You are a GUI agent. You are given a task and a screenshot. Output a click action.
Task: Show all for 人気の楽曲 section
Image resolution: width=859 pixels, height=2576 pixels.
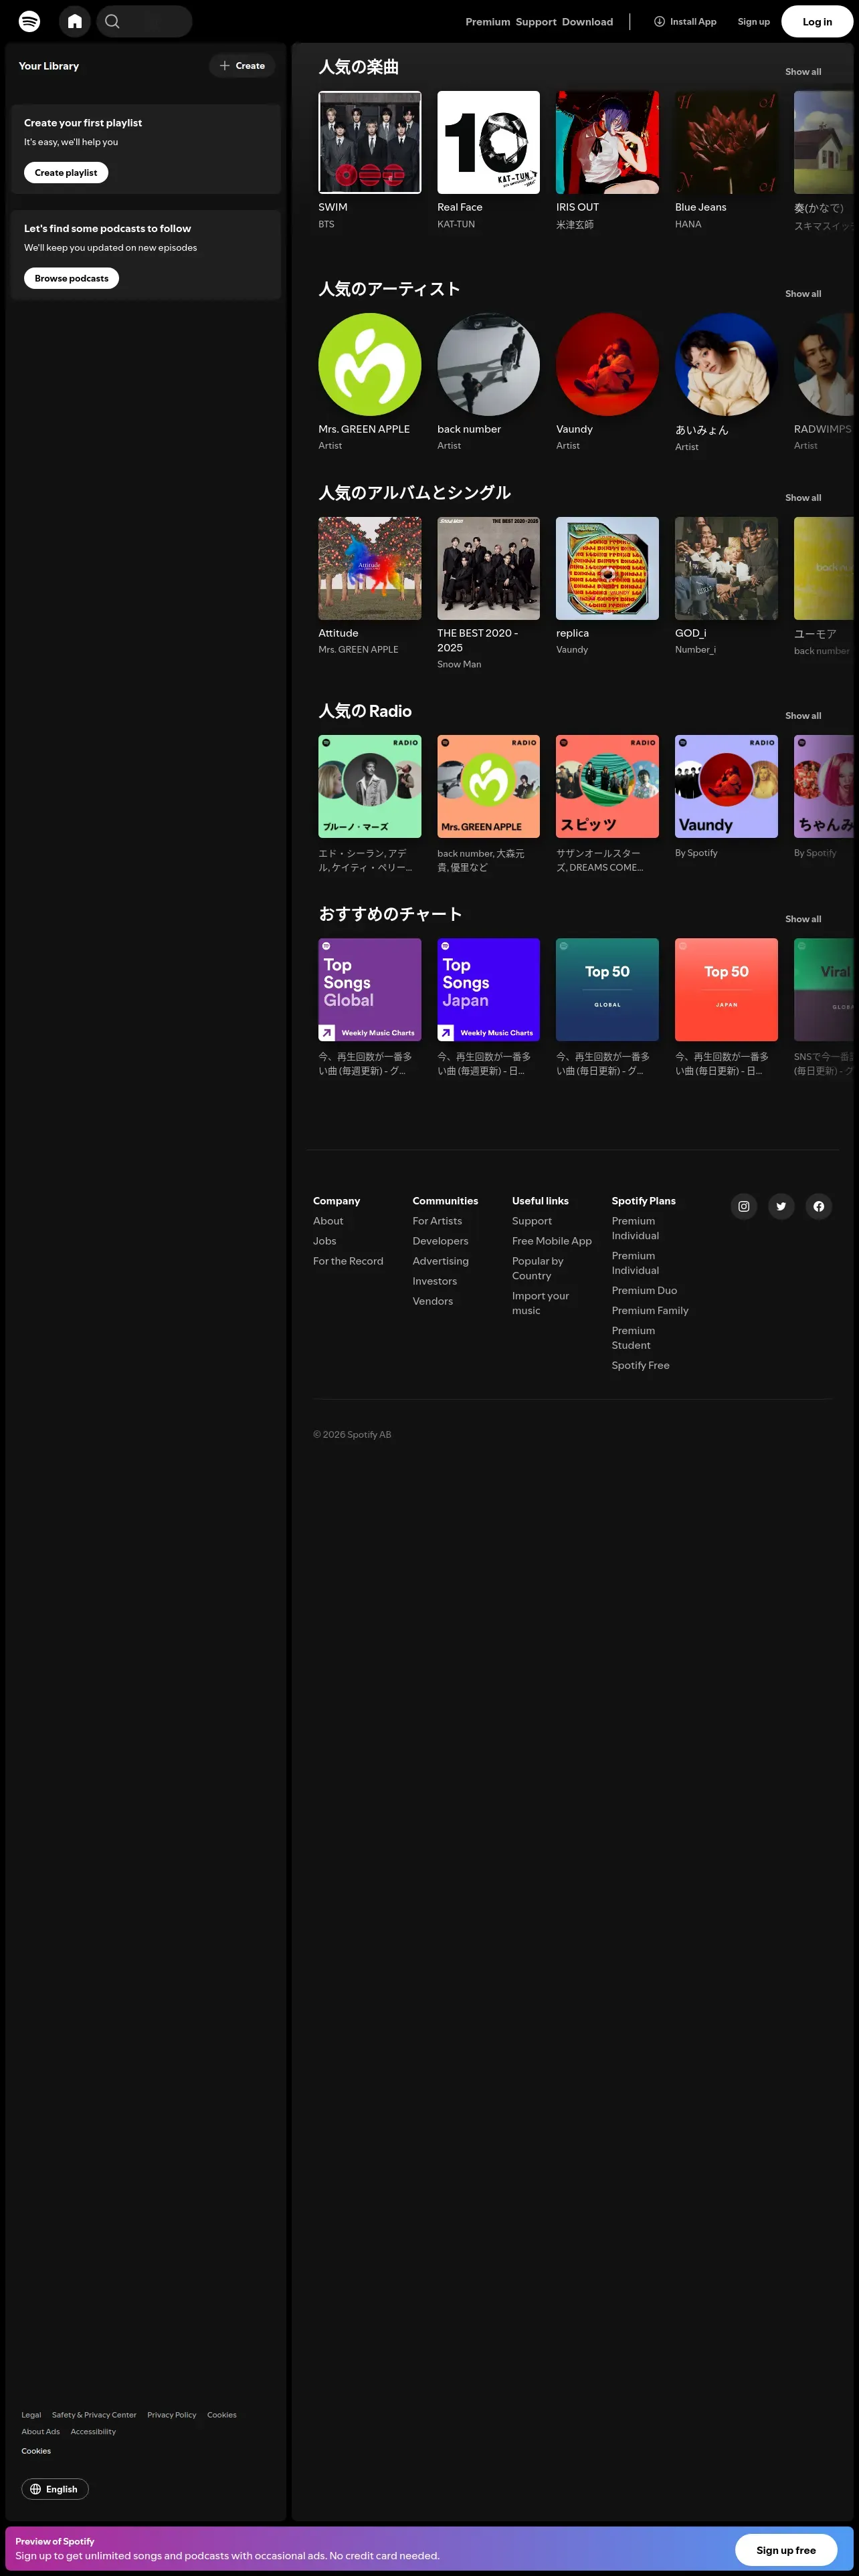pos(803,72)
